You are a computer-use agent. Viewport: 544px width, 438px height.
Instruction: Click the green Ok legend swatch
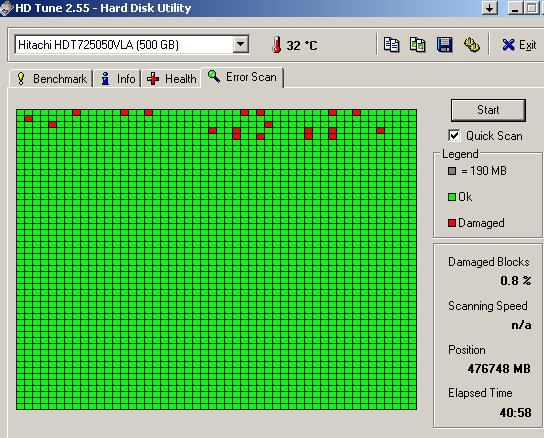pyautogui.click(x=451, y=197)
